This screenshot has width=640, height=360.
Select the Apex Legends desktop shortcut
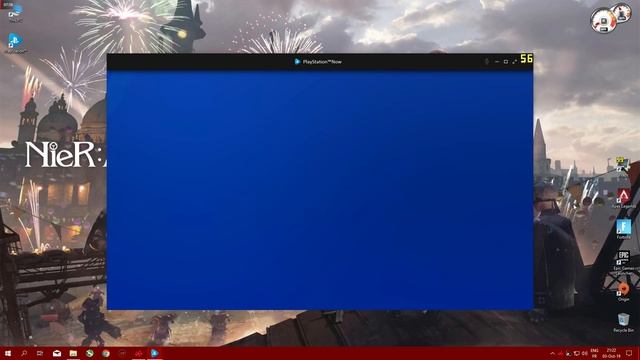(x=623, y=198)
